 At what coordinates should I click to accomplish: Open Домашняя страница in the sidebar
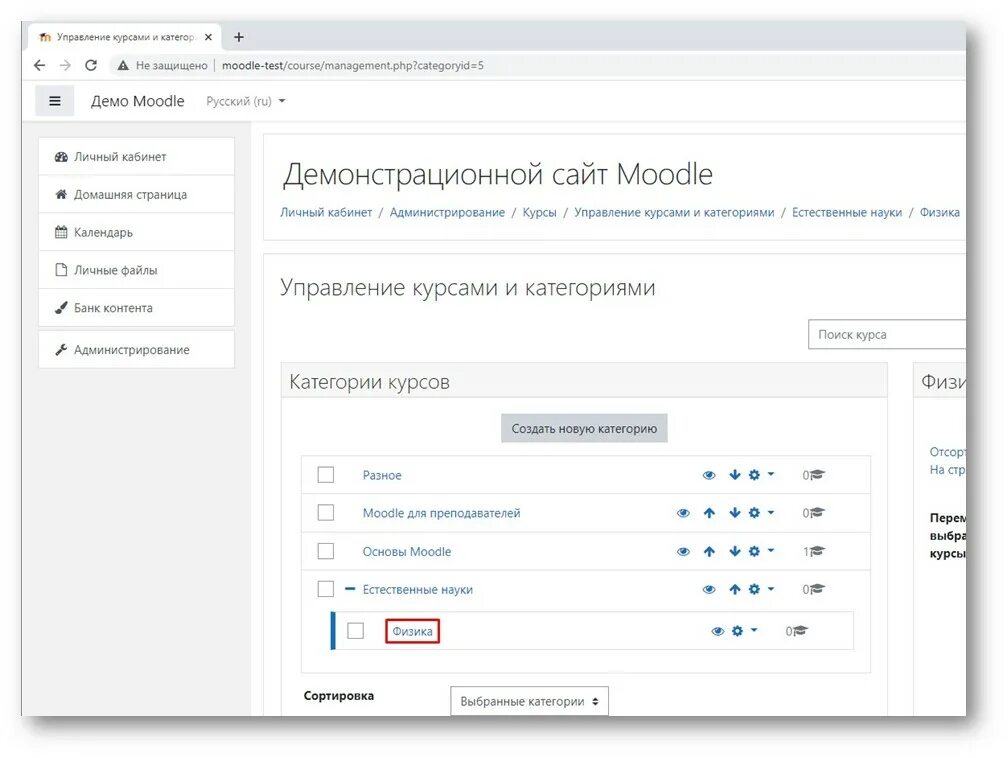[x=136, y=194]
